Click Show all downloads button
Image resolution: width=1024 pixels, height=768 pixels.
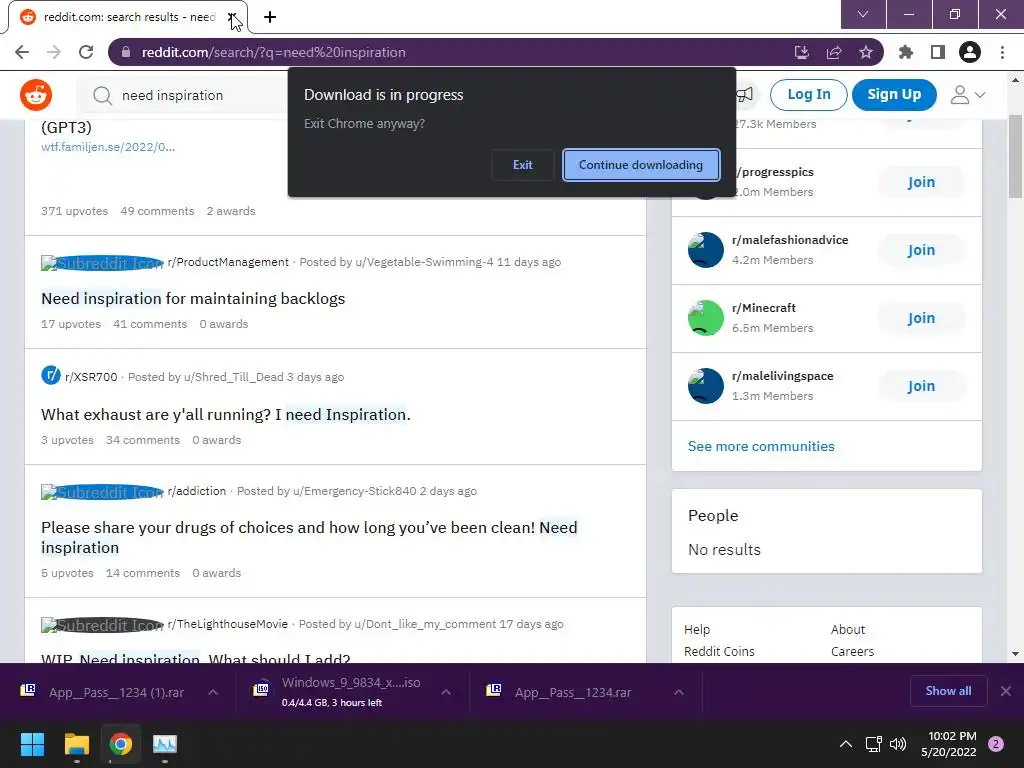(x=948, y=691)
